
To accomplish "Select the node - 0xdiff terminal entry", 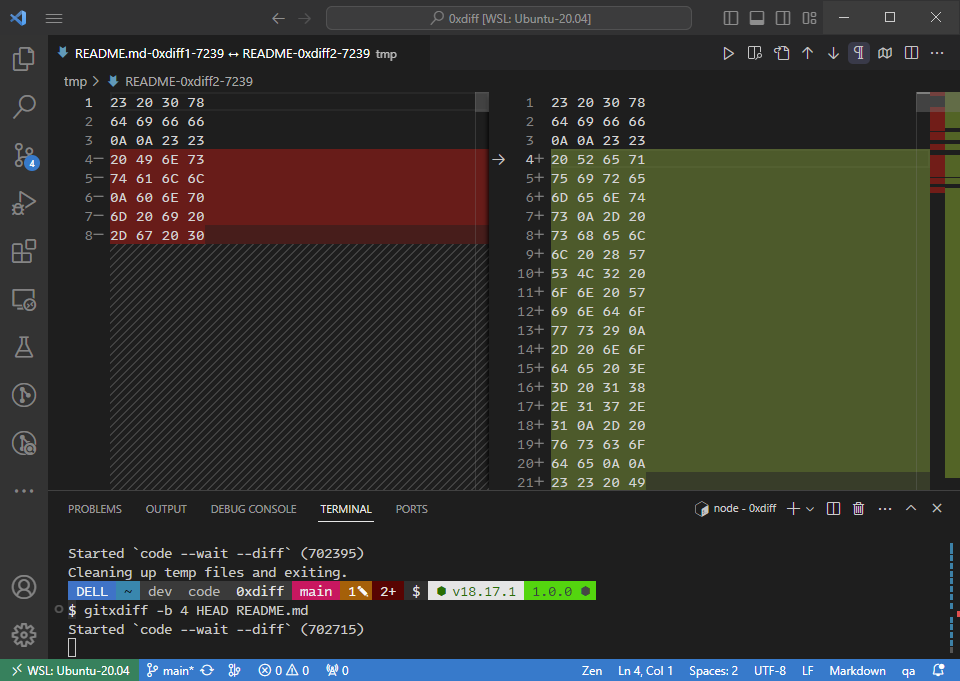I will tap(736, 508).
